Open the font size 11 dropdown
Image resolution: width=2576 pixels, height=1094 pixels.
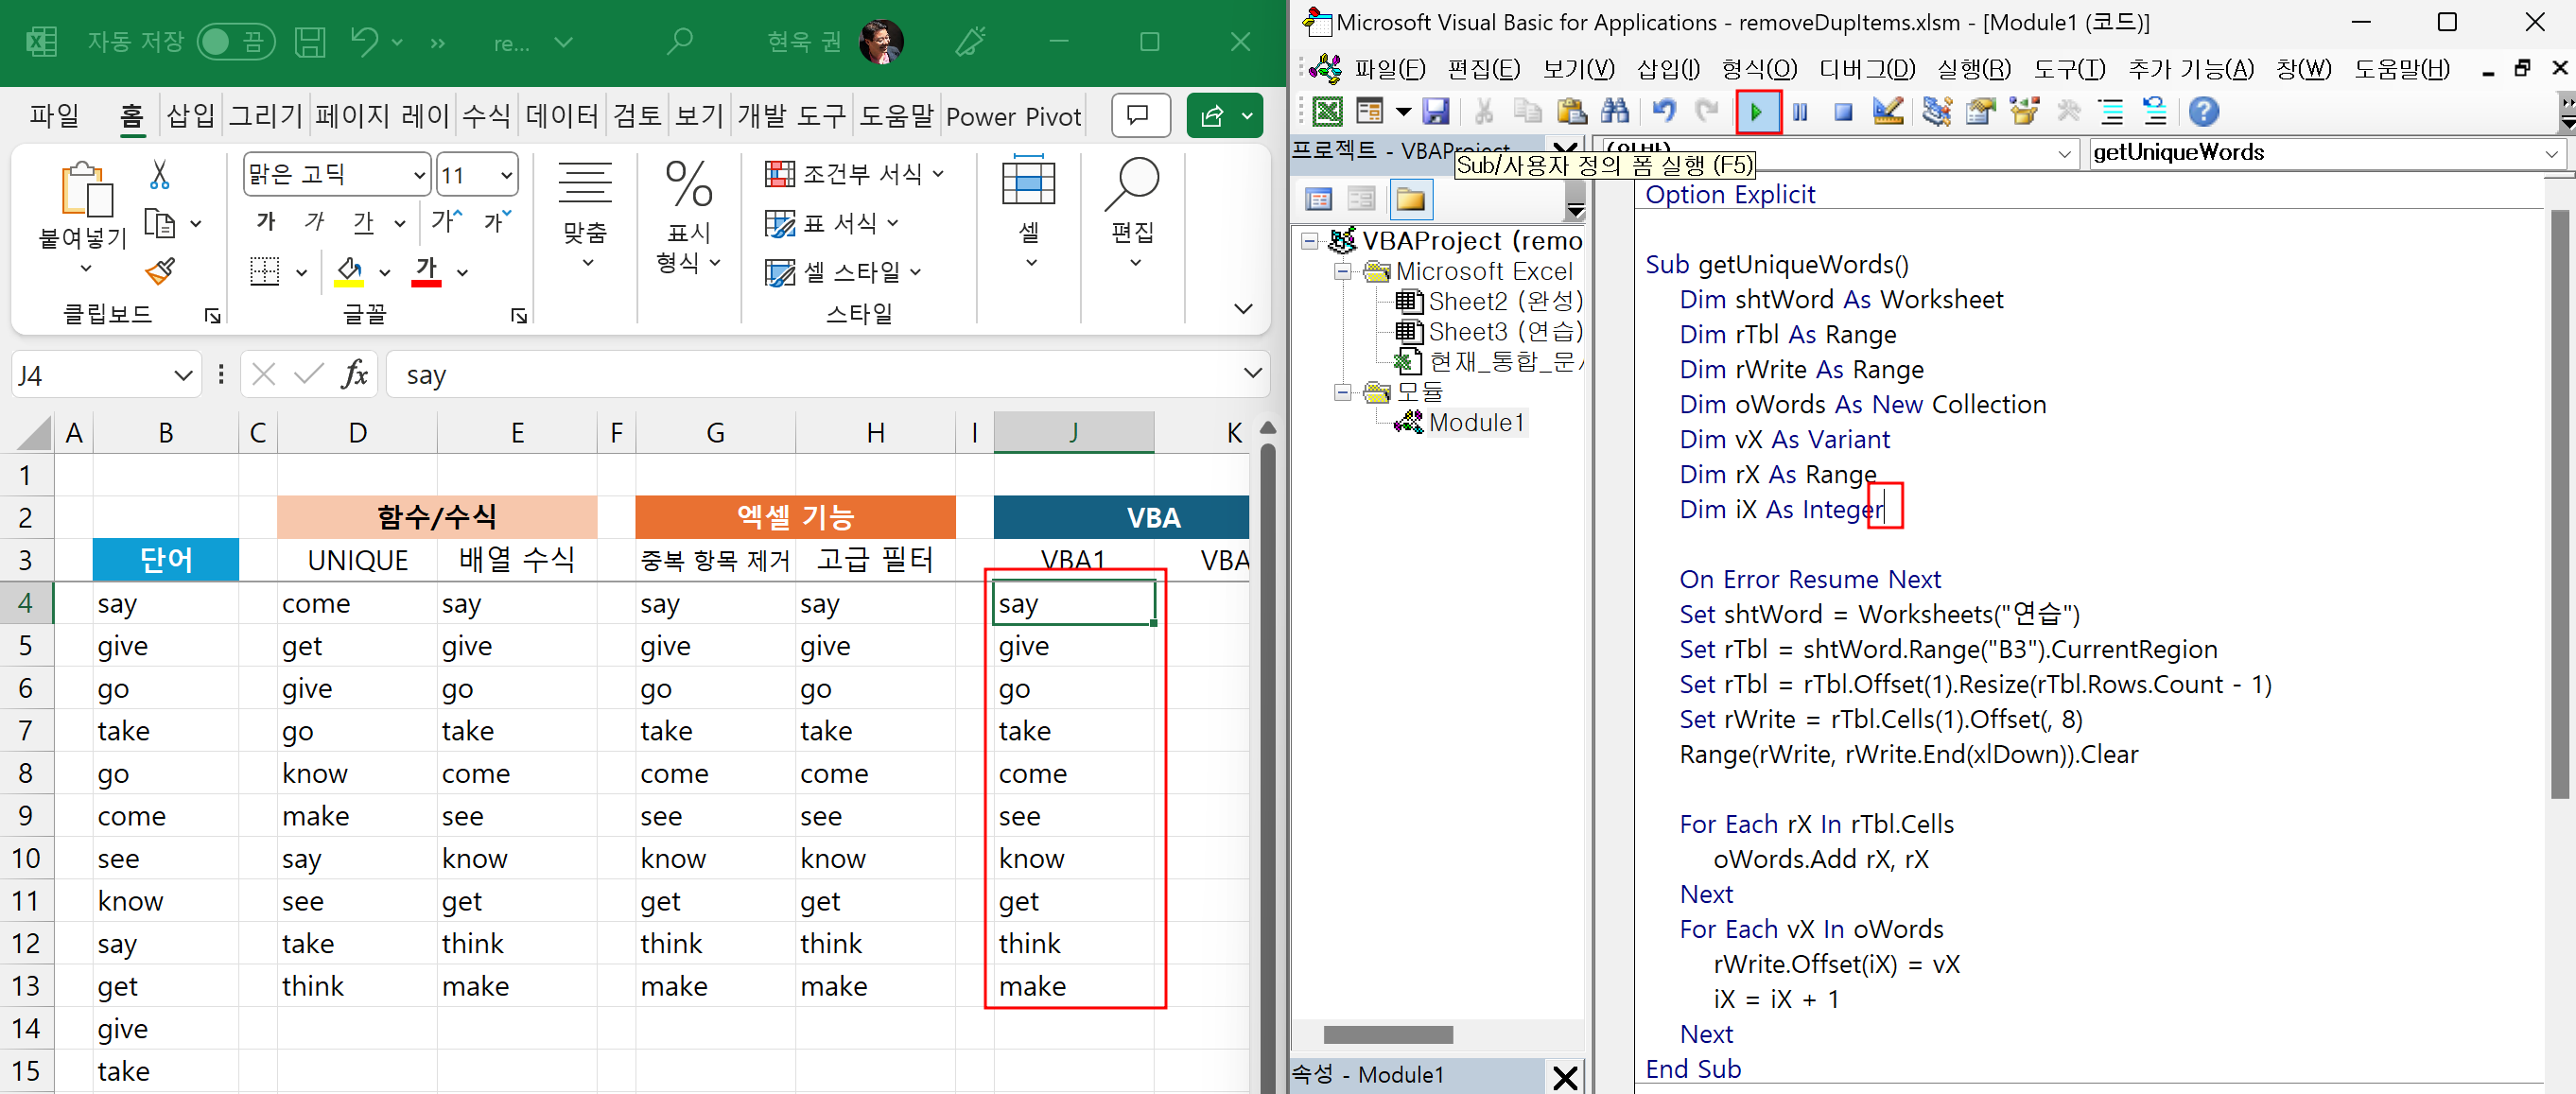tap(507, 176)
